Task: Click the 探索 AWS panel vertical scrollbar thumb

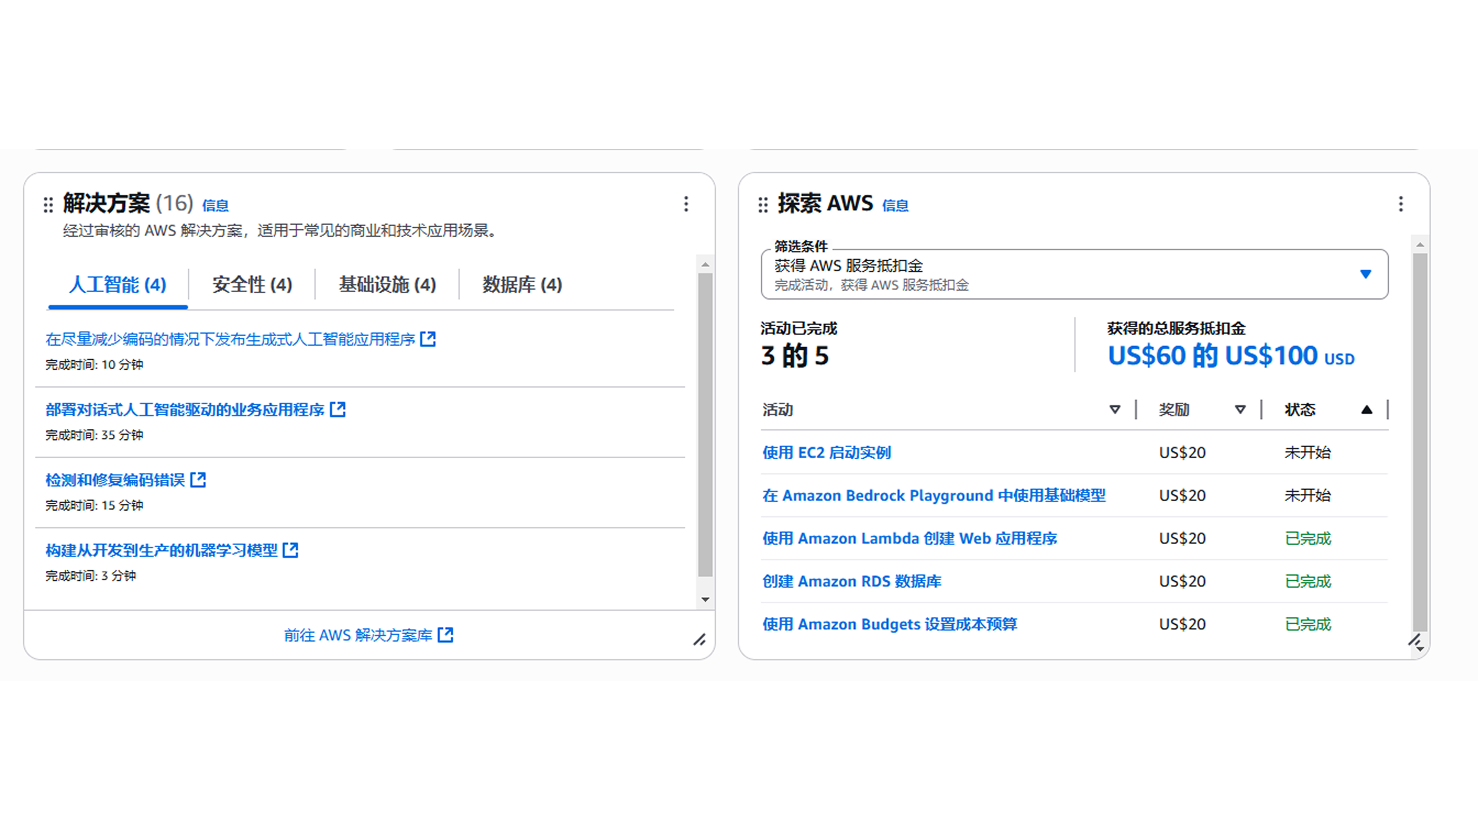Action: coord(1419,440)
